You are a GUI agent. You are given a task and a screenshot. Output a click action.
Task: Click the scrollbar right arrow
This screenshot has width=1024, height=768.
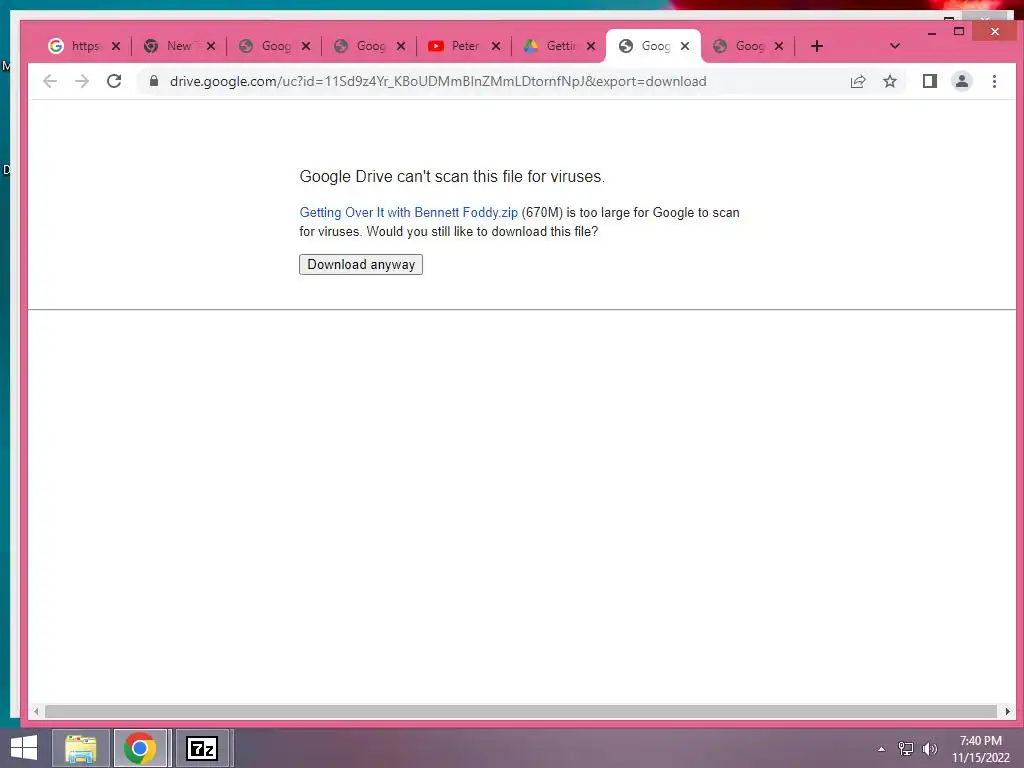(1007, 711)
